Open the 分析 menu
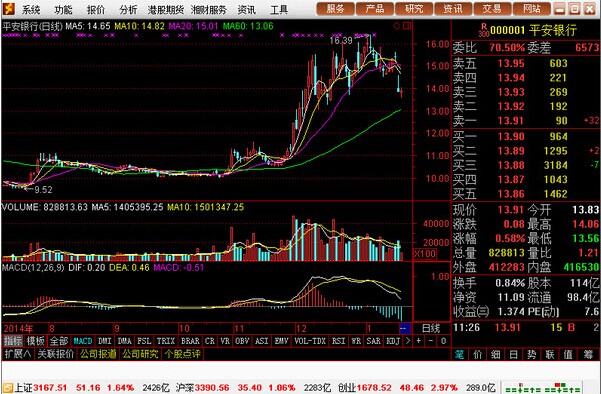Image resolution: width=601 pixels, height=394 pixels. [x=128, y=9]
